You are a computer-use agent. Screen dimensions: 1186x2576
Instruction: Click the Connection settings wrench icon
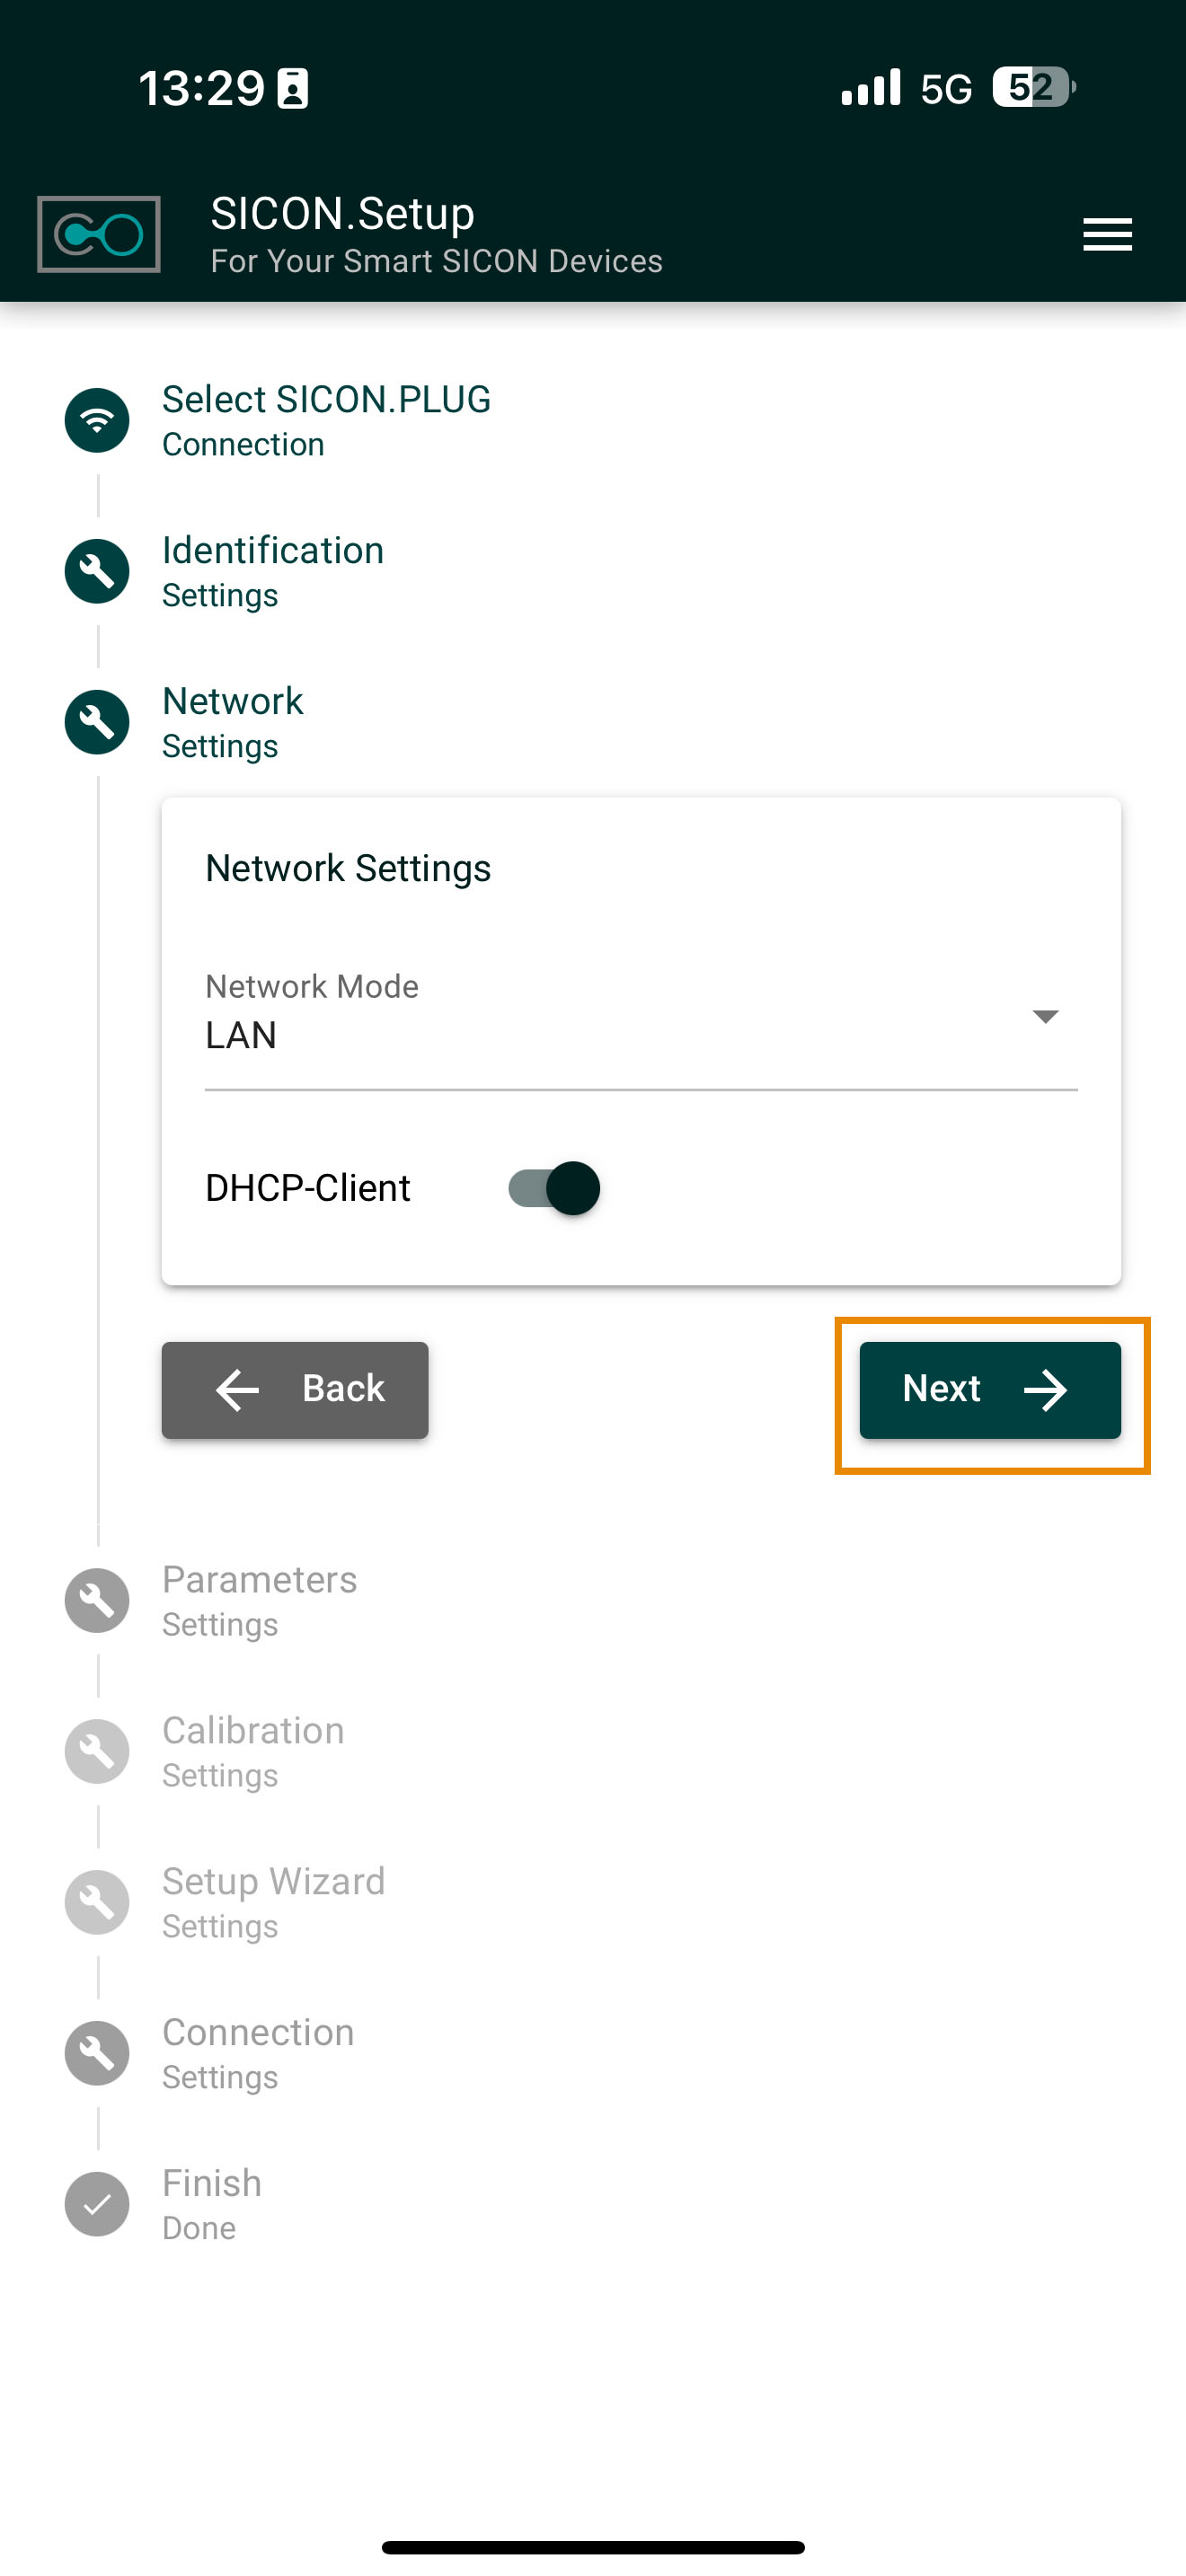97,2053
